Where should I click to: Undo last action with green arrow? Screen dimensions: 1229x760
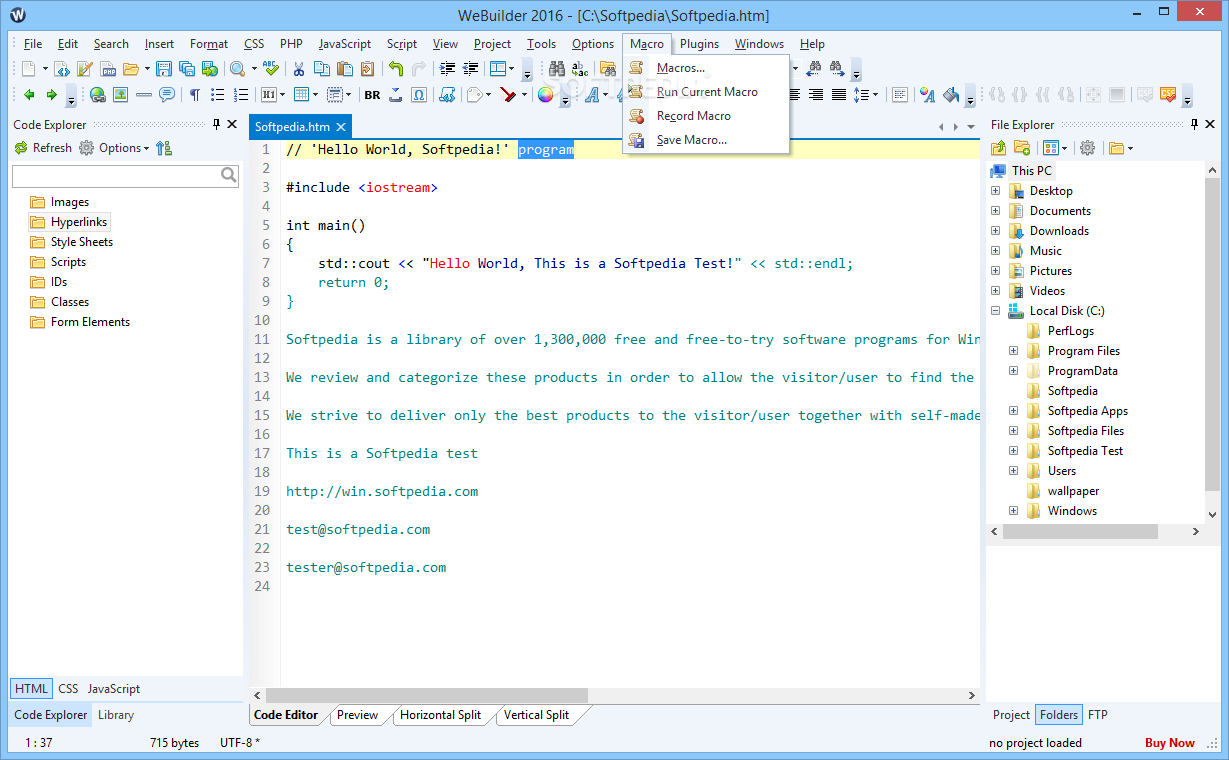click(x=396, y=69)
